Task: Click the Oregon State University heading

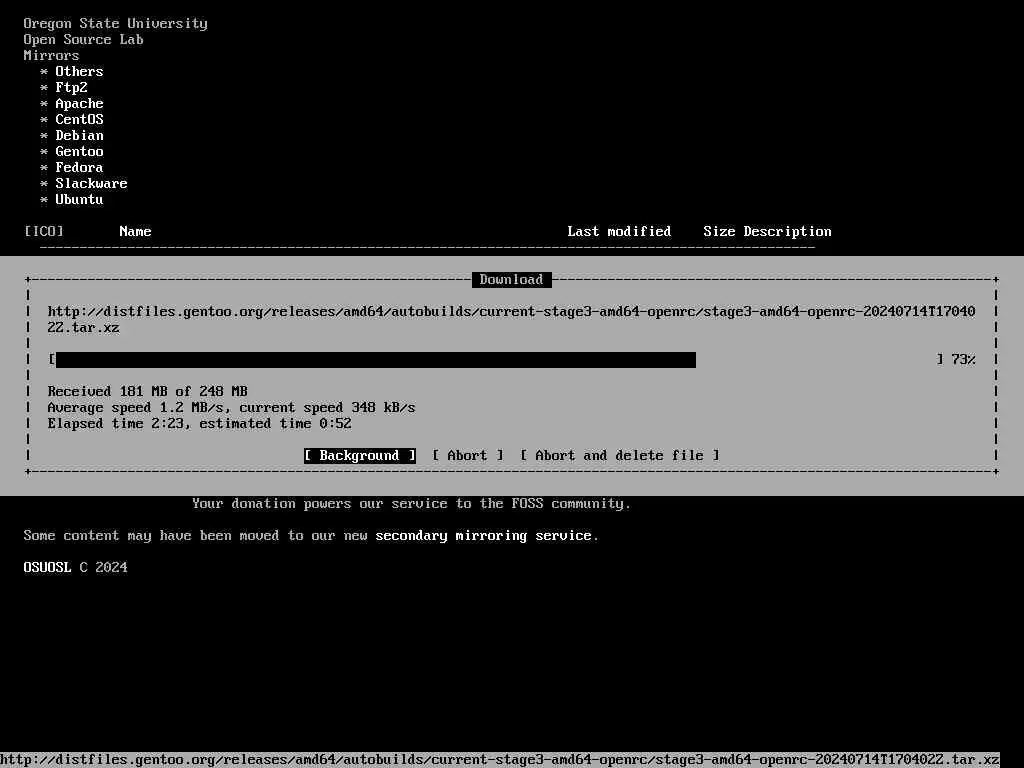Action: coord(116,24)
